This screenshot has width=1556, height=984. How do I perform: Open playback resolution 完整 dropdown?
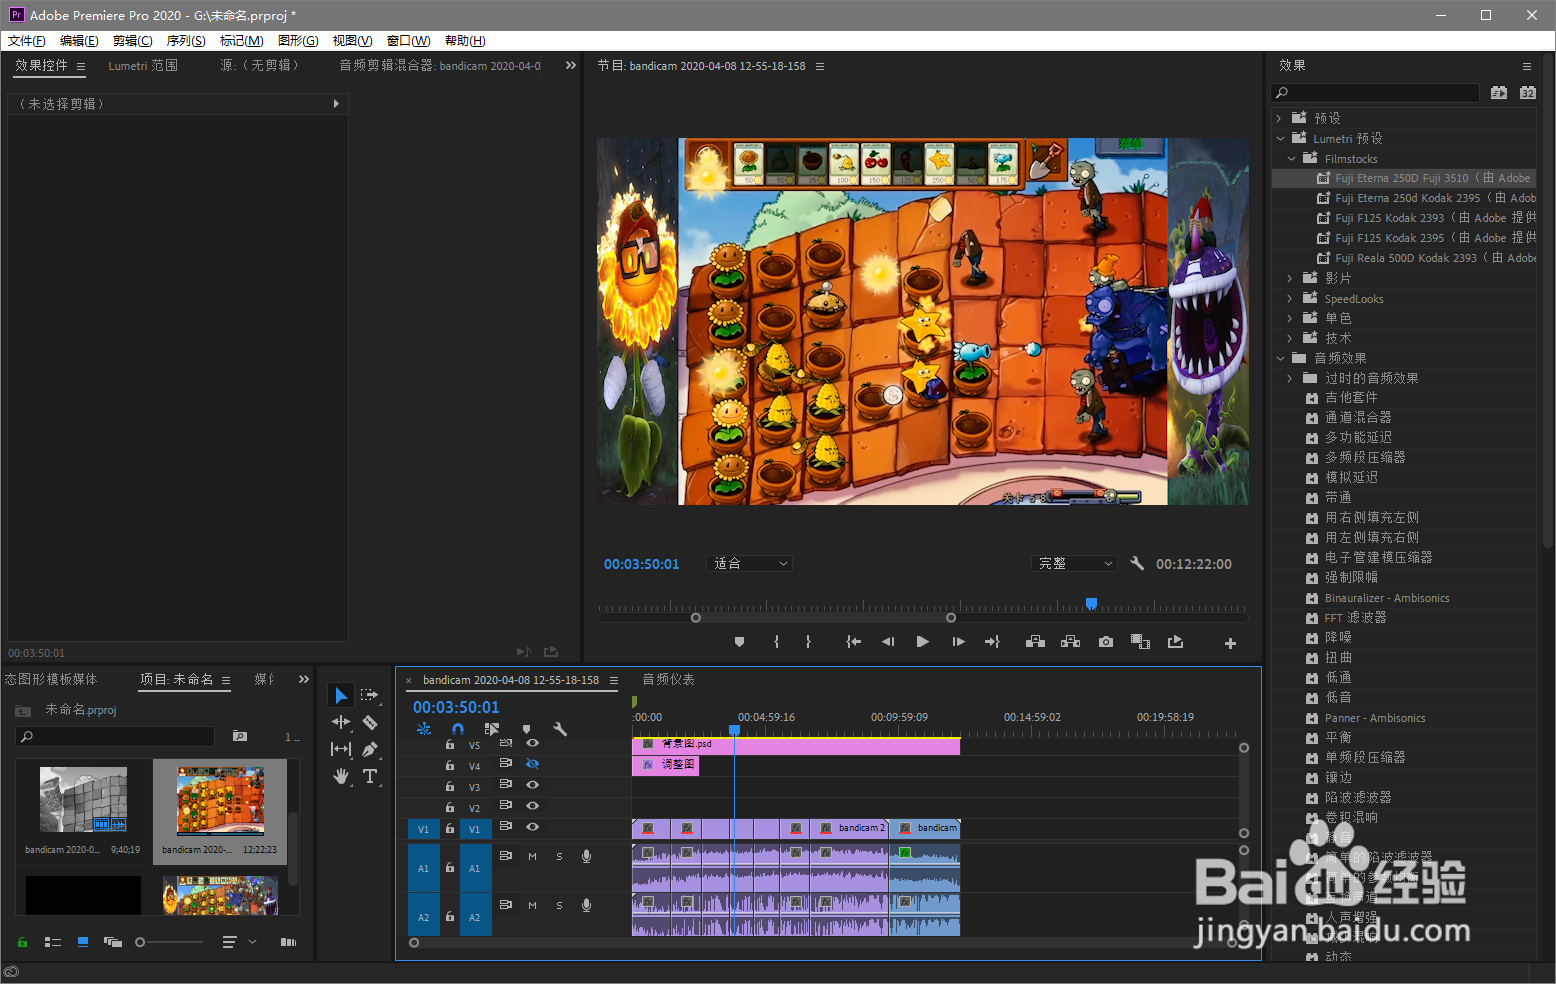point(1073,564)
